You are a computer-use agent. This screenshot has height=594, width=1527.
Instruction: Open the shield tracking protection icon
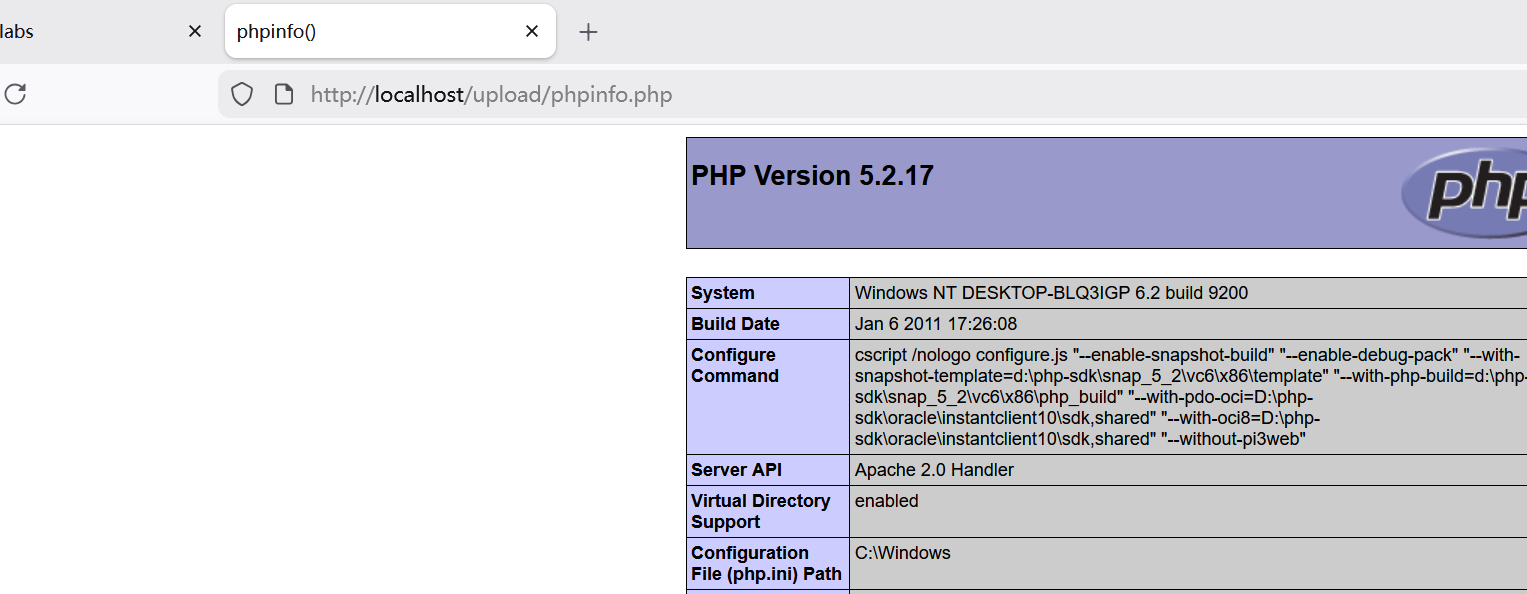(242, 94)
